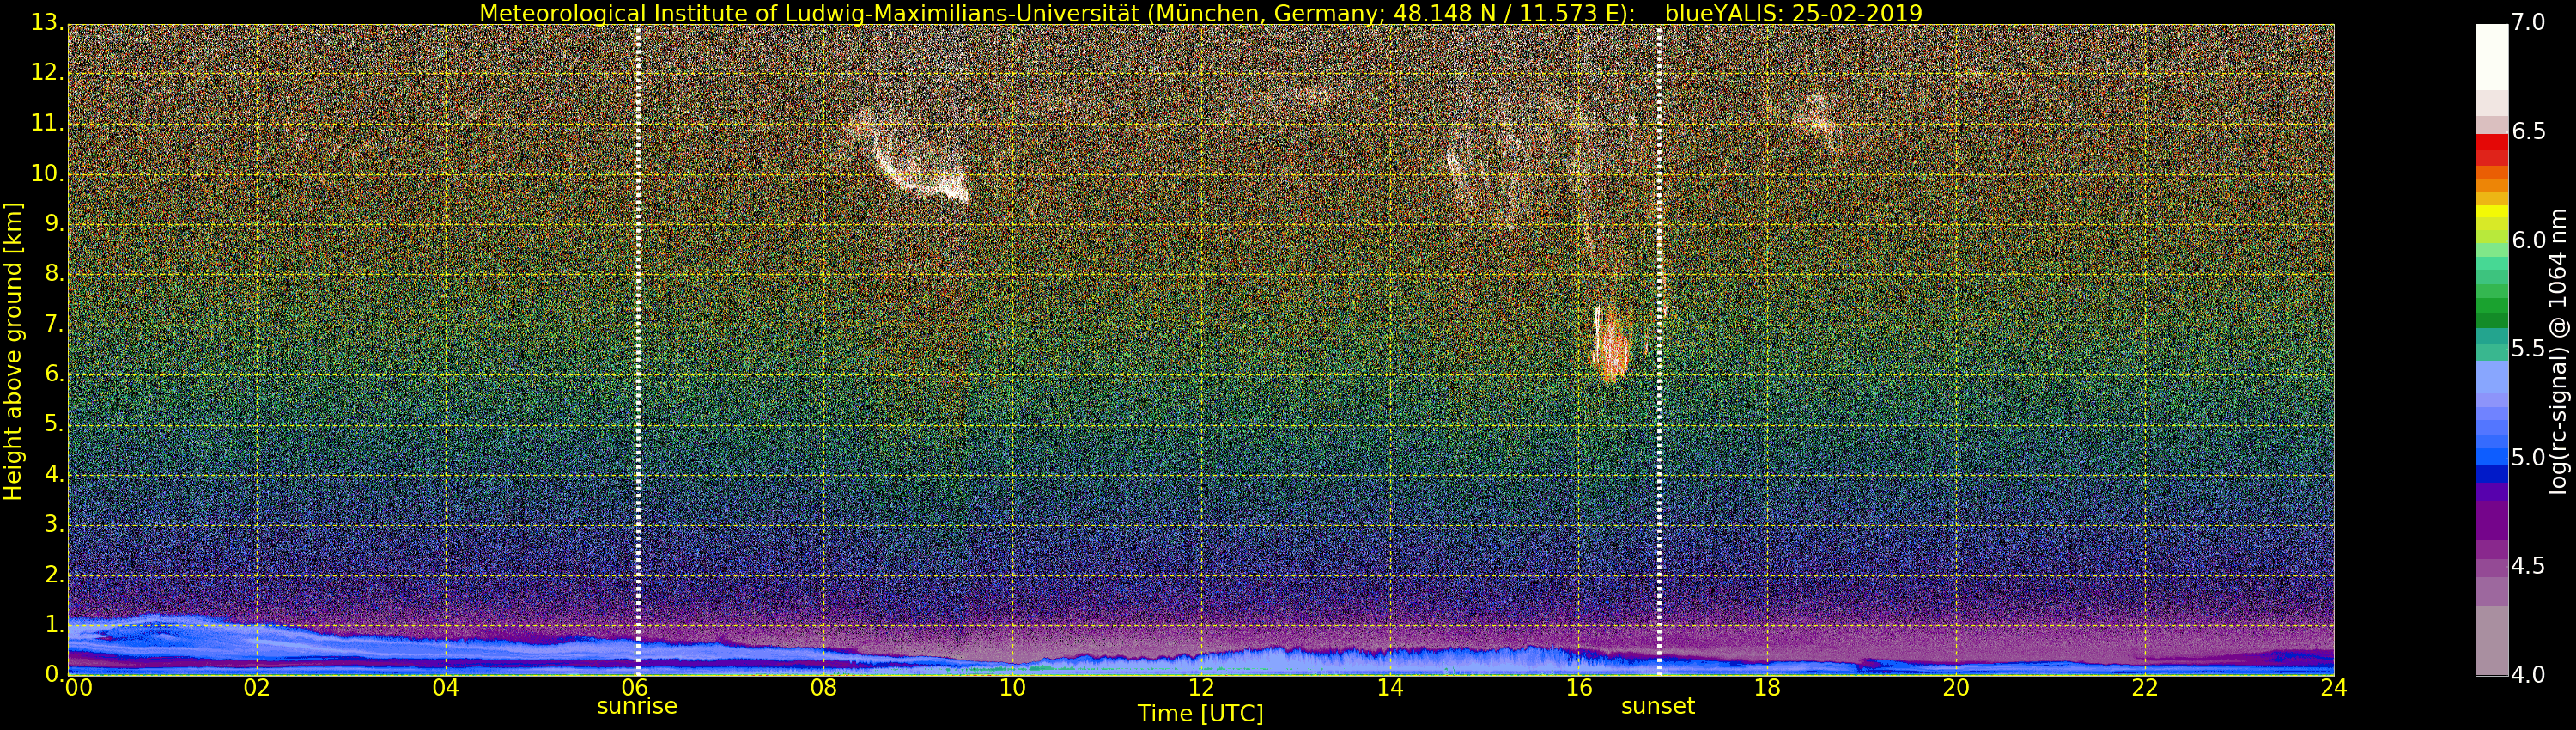Click height axis tick '13.'
Viewport: 2576px width, 730px height.
point(47,23)
